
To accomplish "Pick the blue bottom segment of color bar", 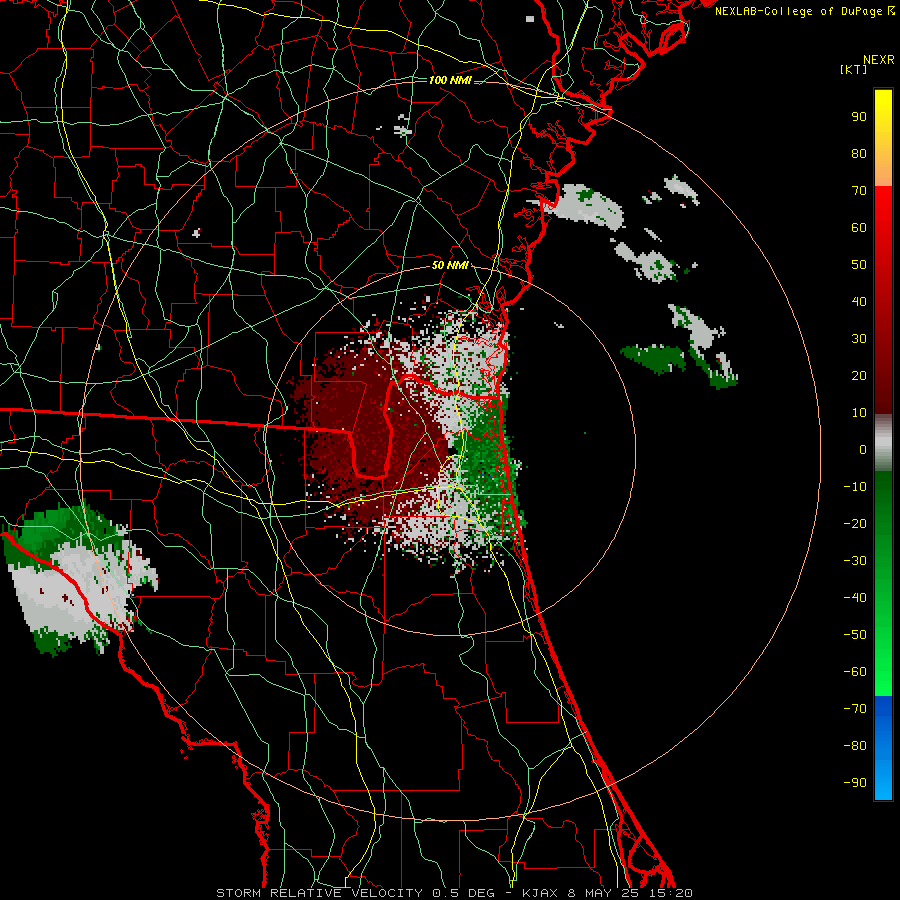I will (x=883, y=748).
